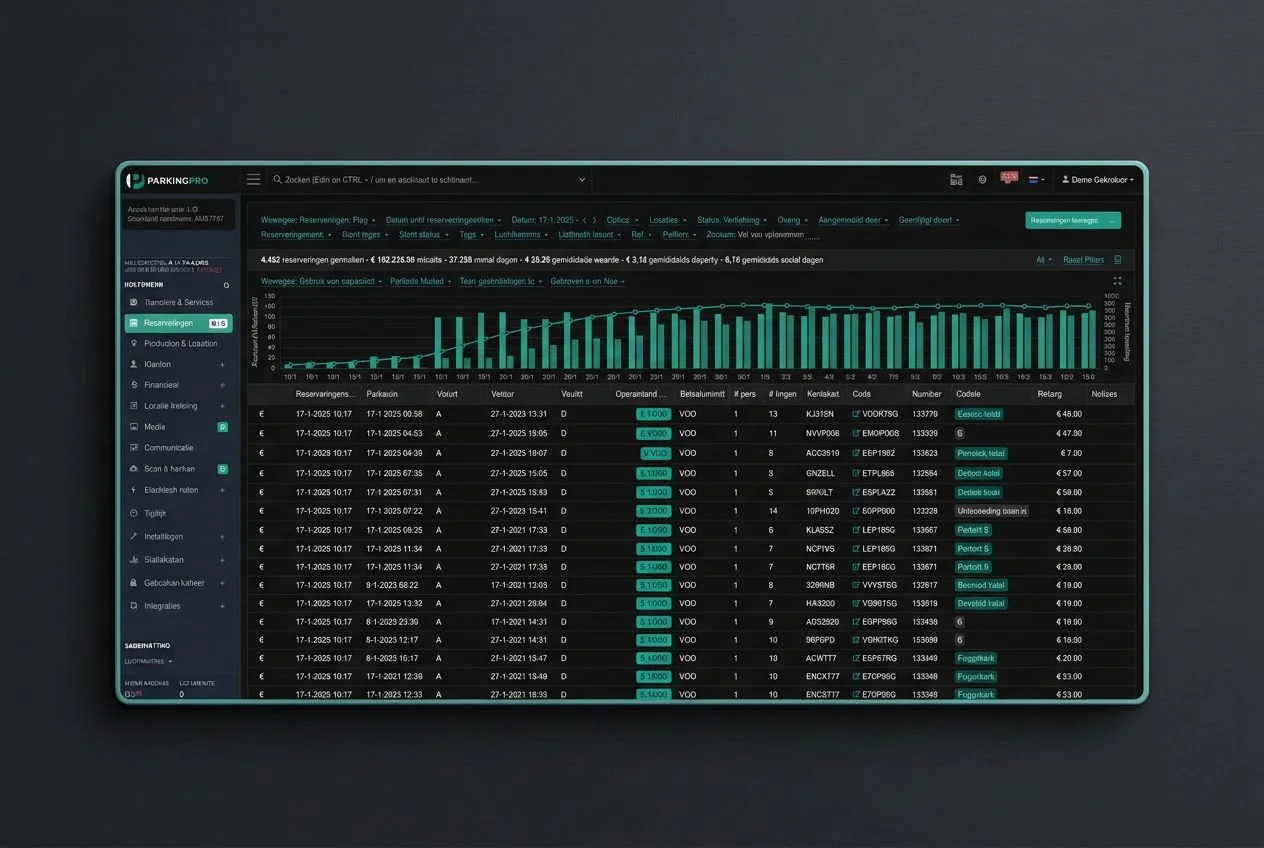Viewport: 1264px width, 848px height.
Task: Open the Communicalie menu item
Action: click(179, 448)
